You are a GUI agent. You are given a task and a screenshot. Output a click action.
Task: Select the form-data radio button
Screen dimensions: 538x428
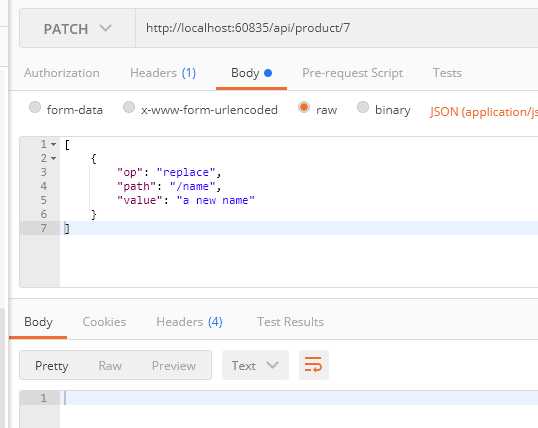pyautogui.click(x=35, y=107)
